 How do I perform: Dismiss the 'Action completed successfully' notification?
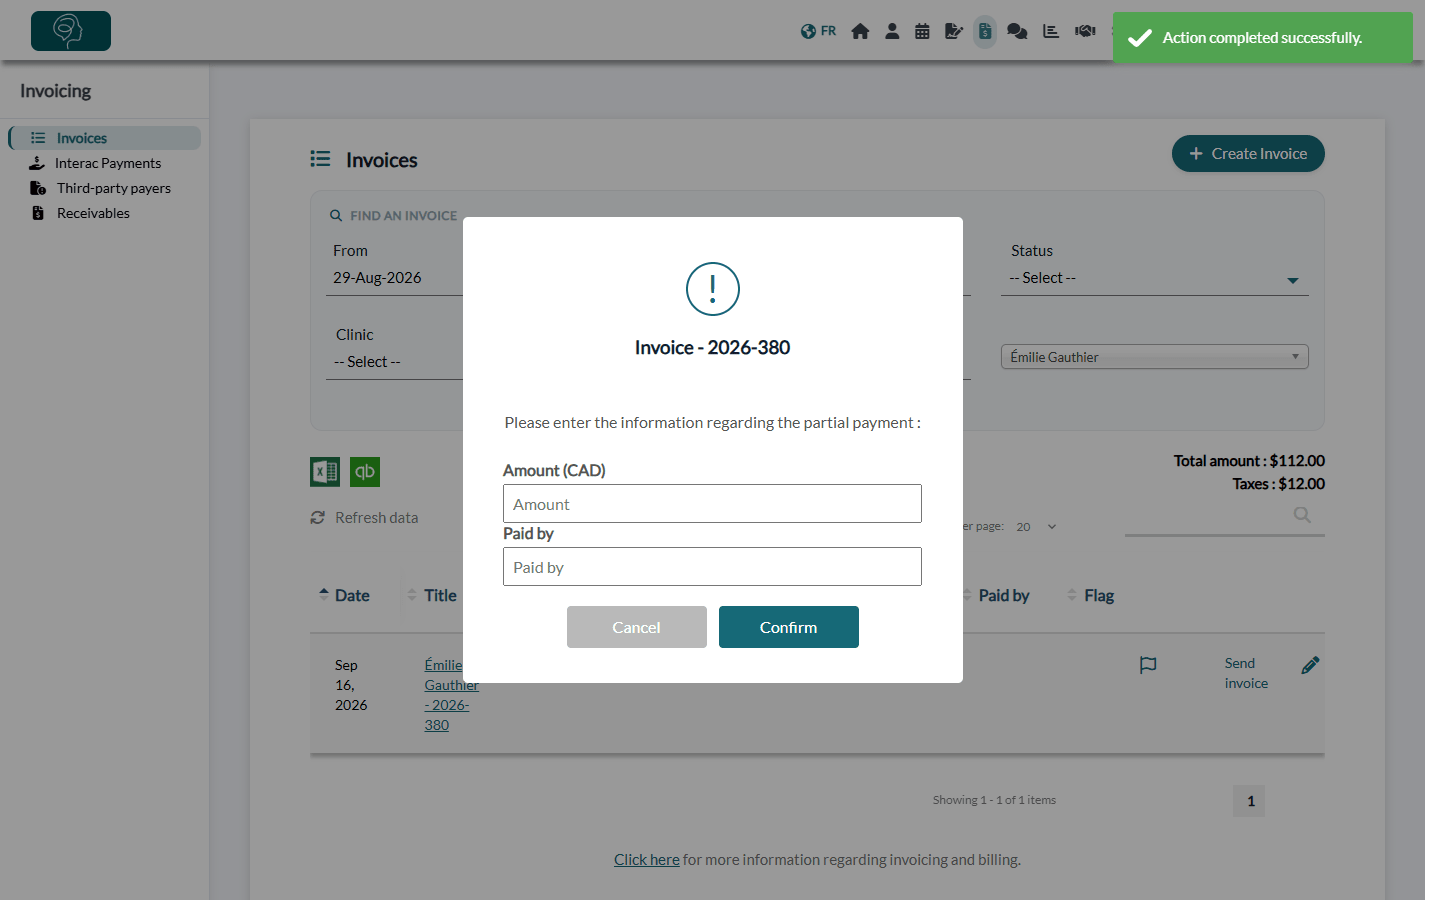click(1263, 38)
